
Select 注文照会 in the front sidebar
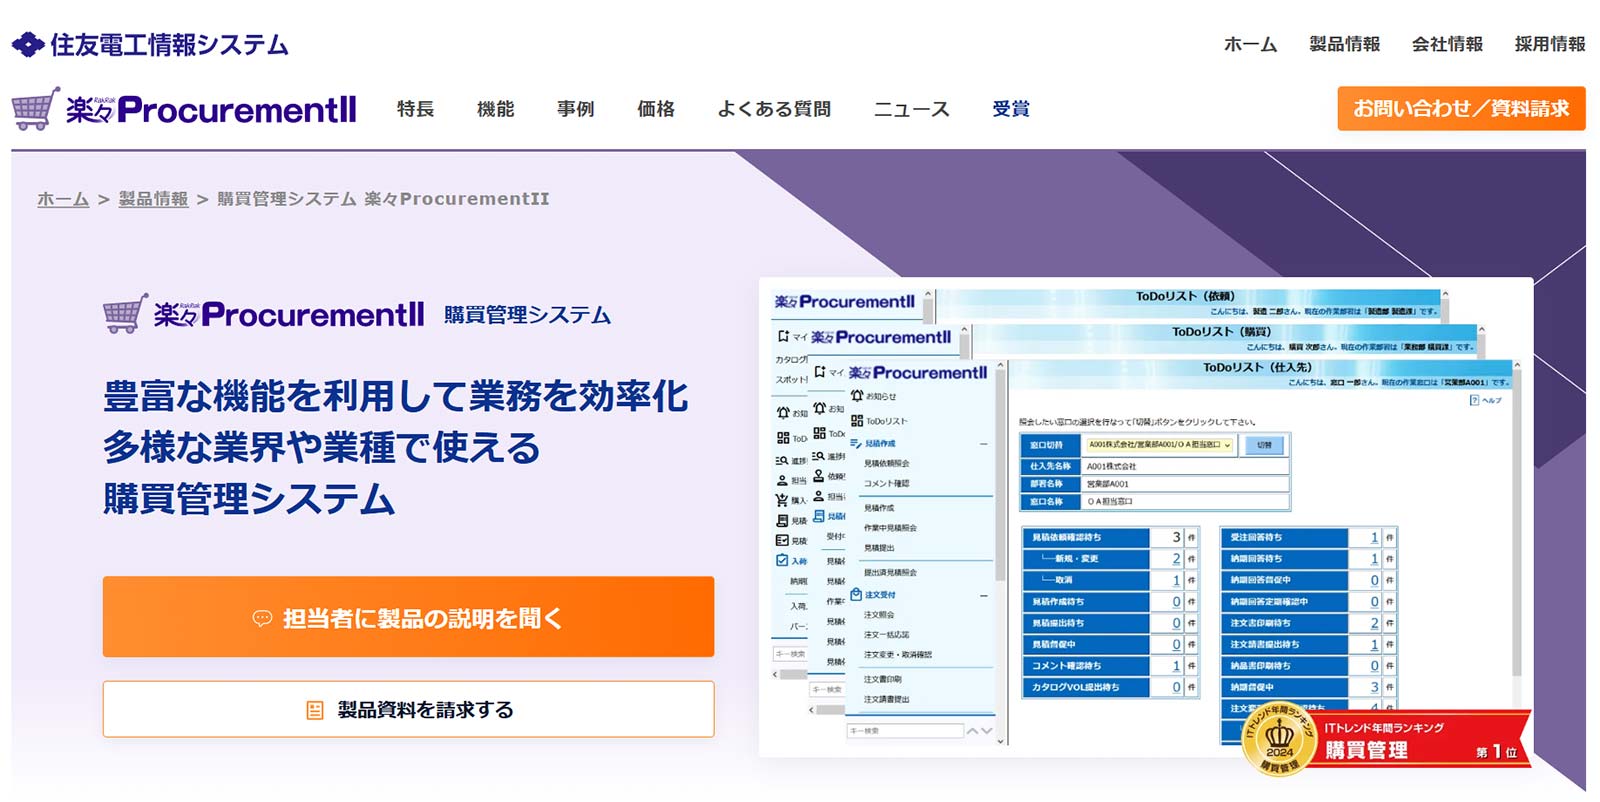pos(879,615)
